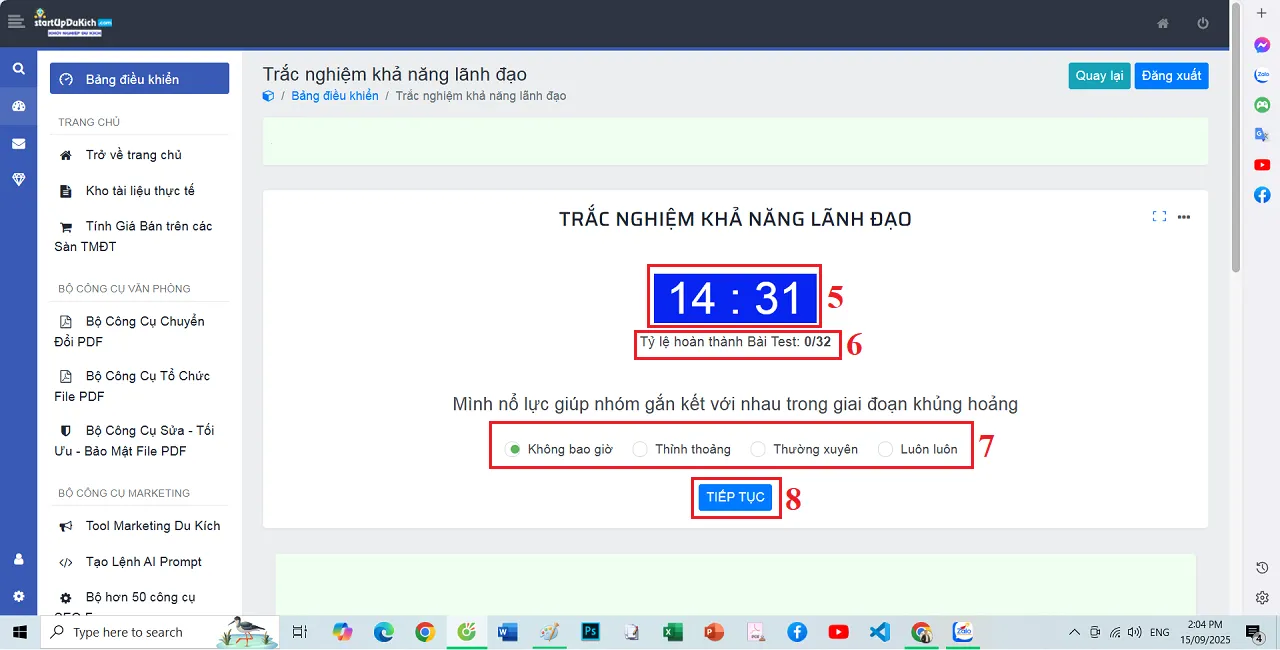Click the diamond icon in the blue rail
This screenshot has height=650, width=1280.
pos(18,179)
